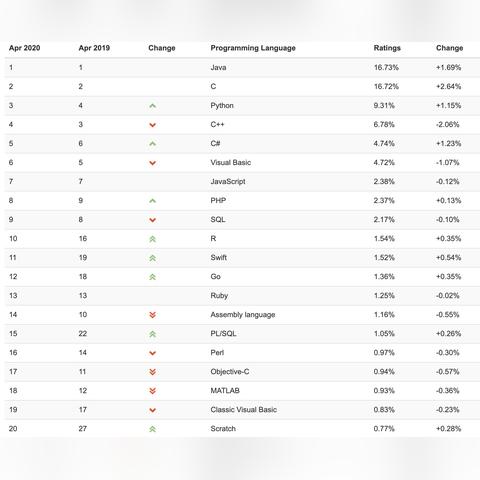Click the Programming Language column header
The height and width of the screenshot is (480, 480).
[x=253, y=48]
